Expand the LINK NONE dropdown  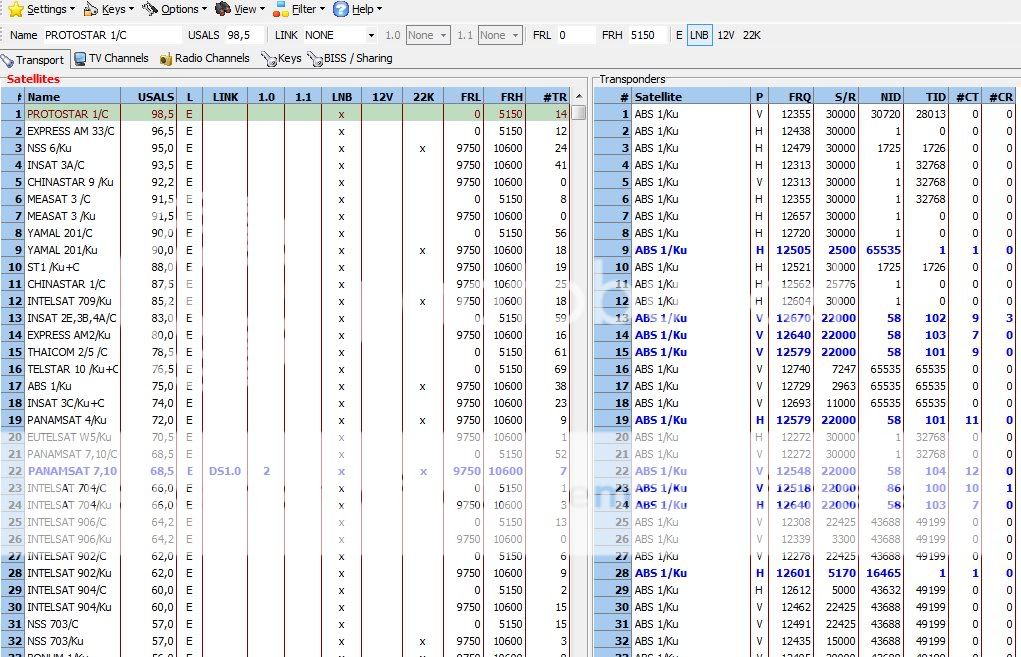tap(371, 35)
